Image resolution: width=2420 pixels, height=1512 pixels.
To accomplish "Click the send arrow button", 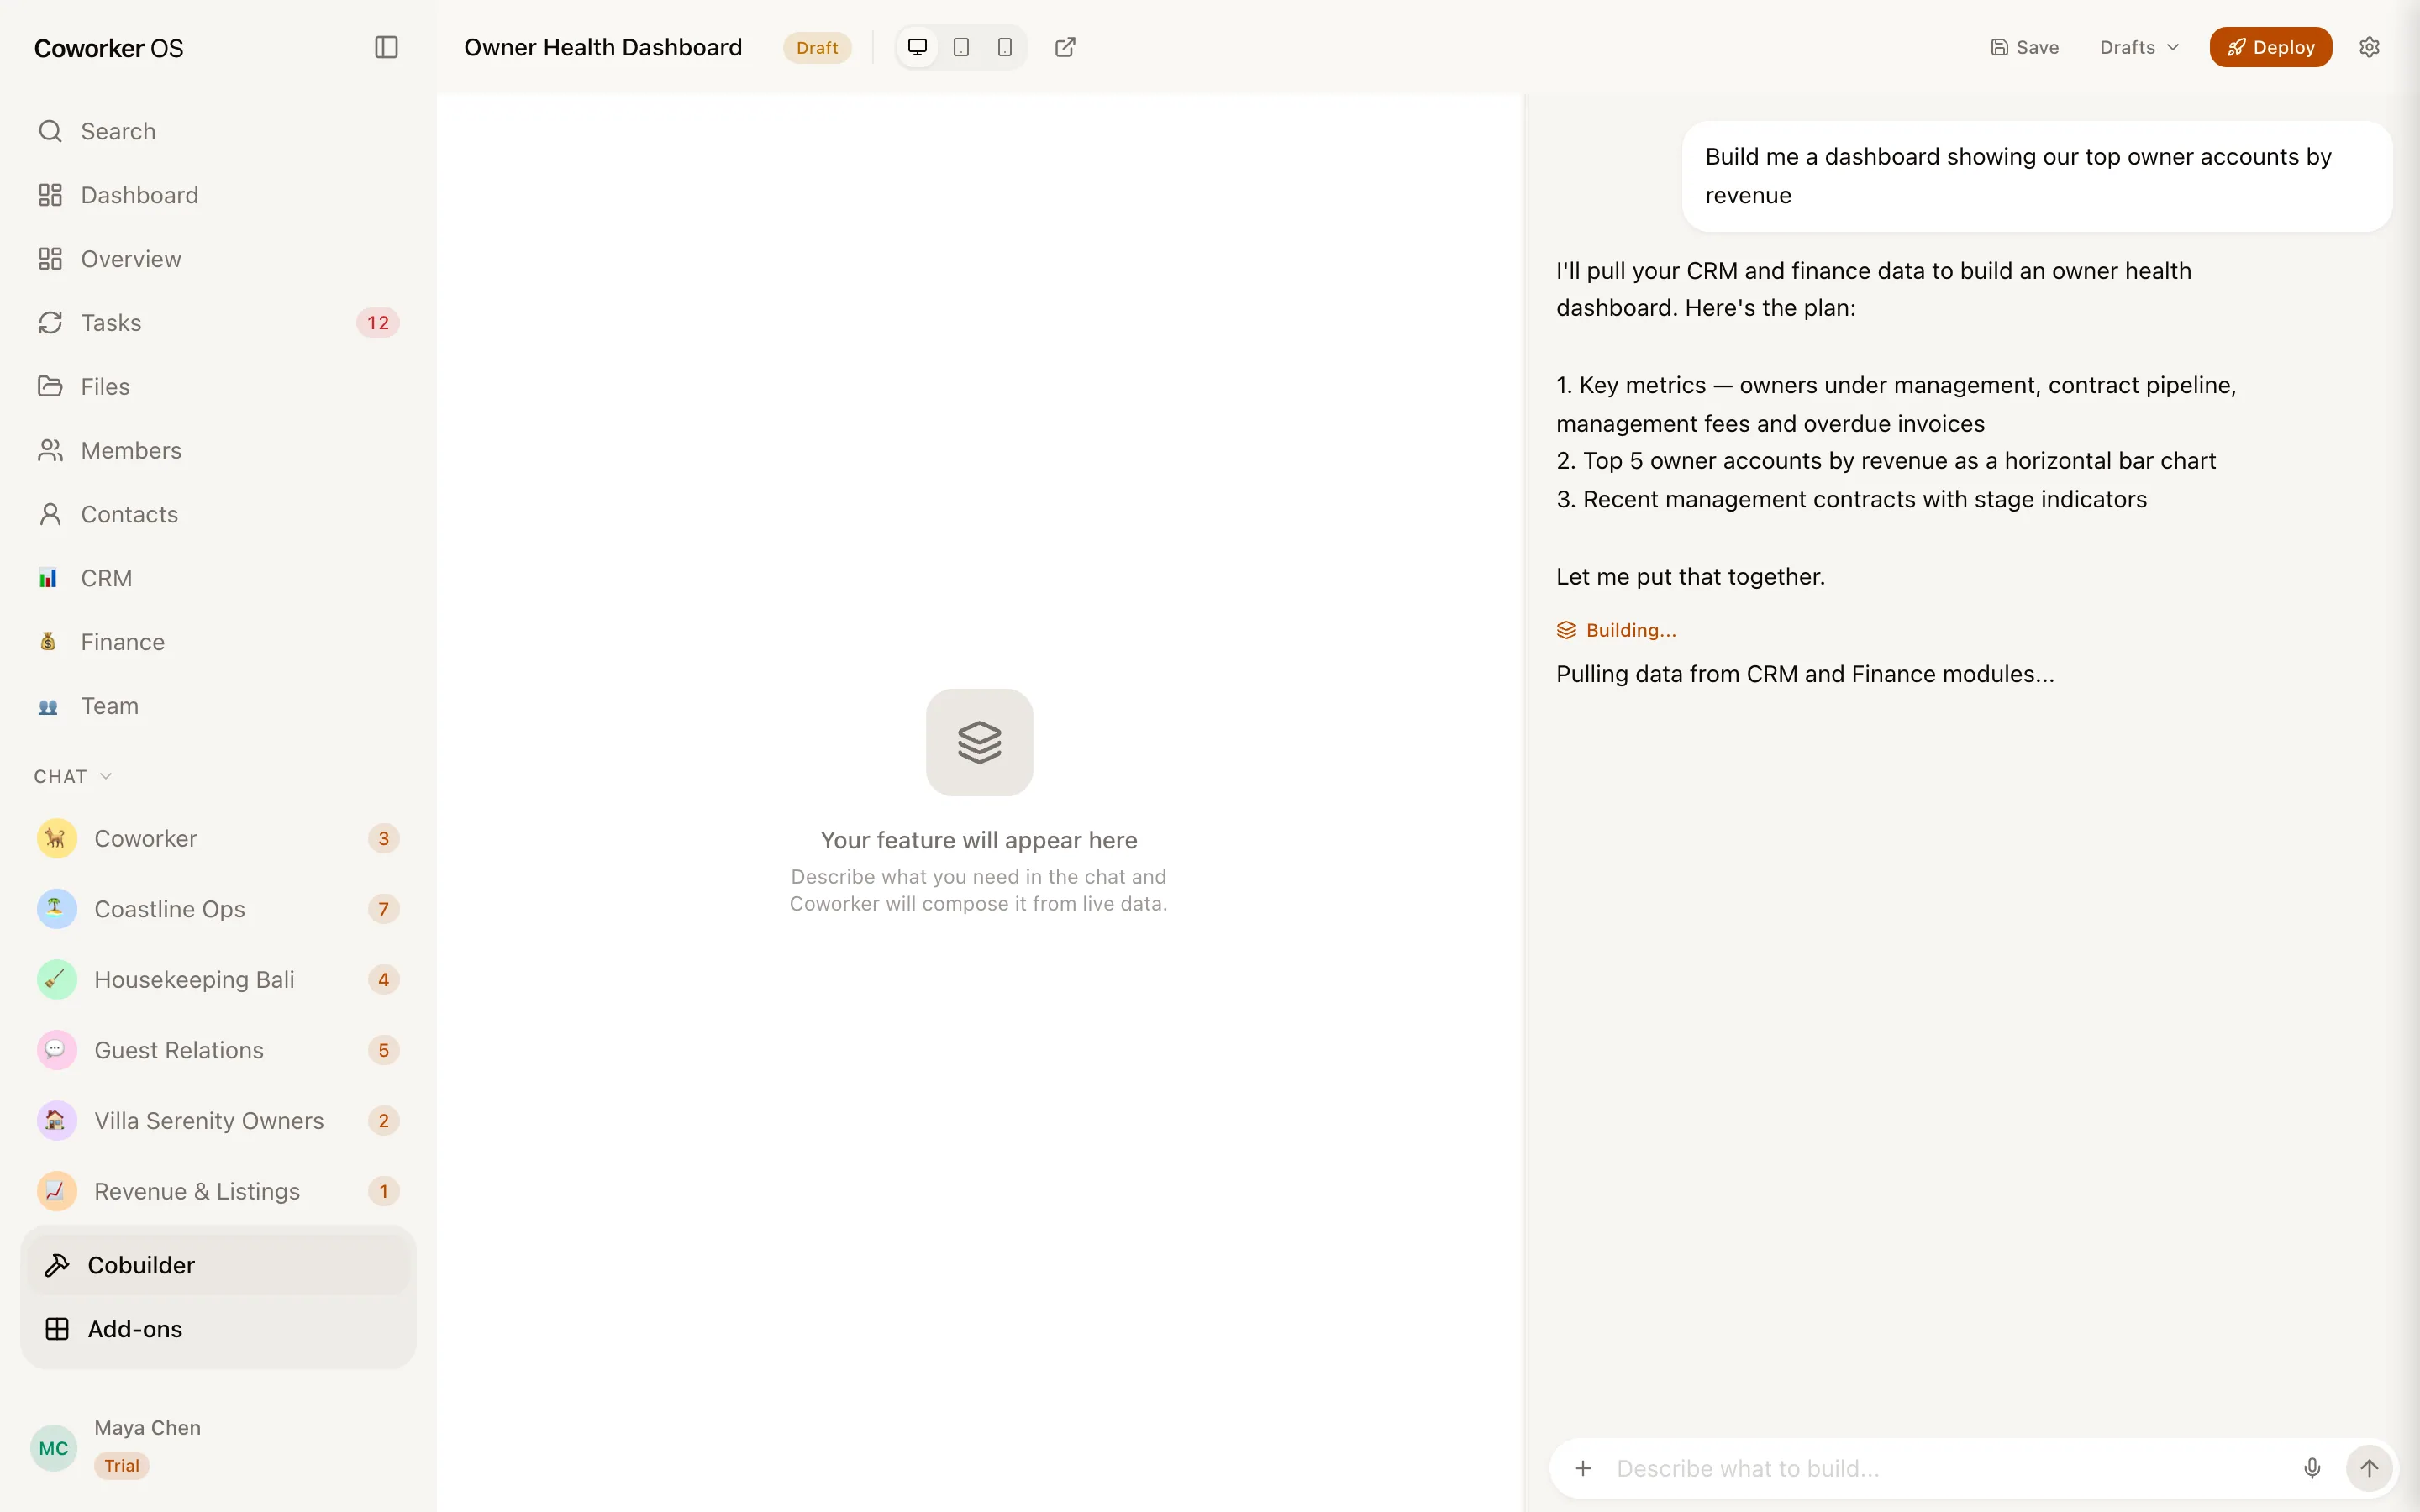I will 2369,1468.
